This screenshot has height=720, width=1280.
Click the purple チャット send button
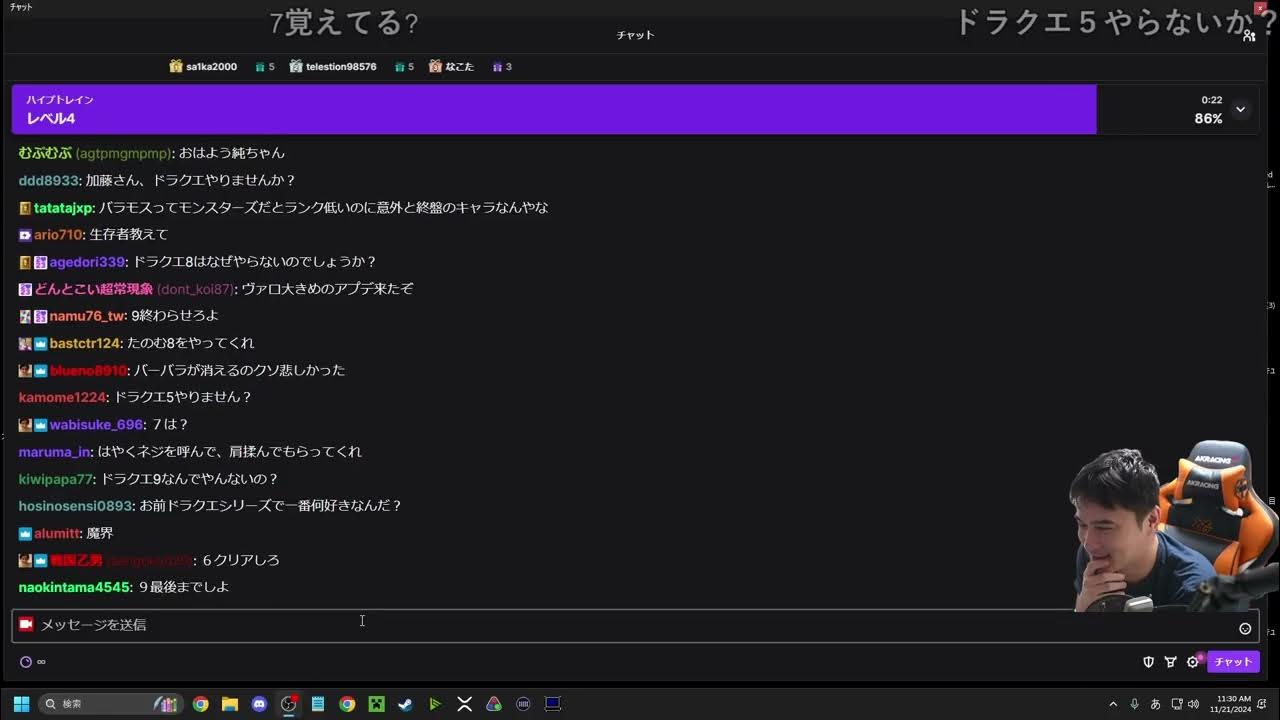[x=1233, y=662]
